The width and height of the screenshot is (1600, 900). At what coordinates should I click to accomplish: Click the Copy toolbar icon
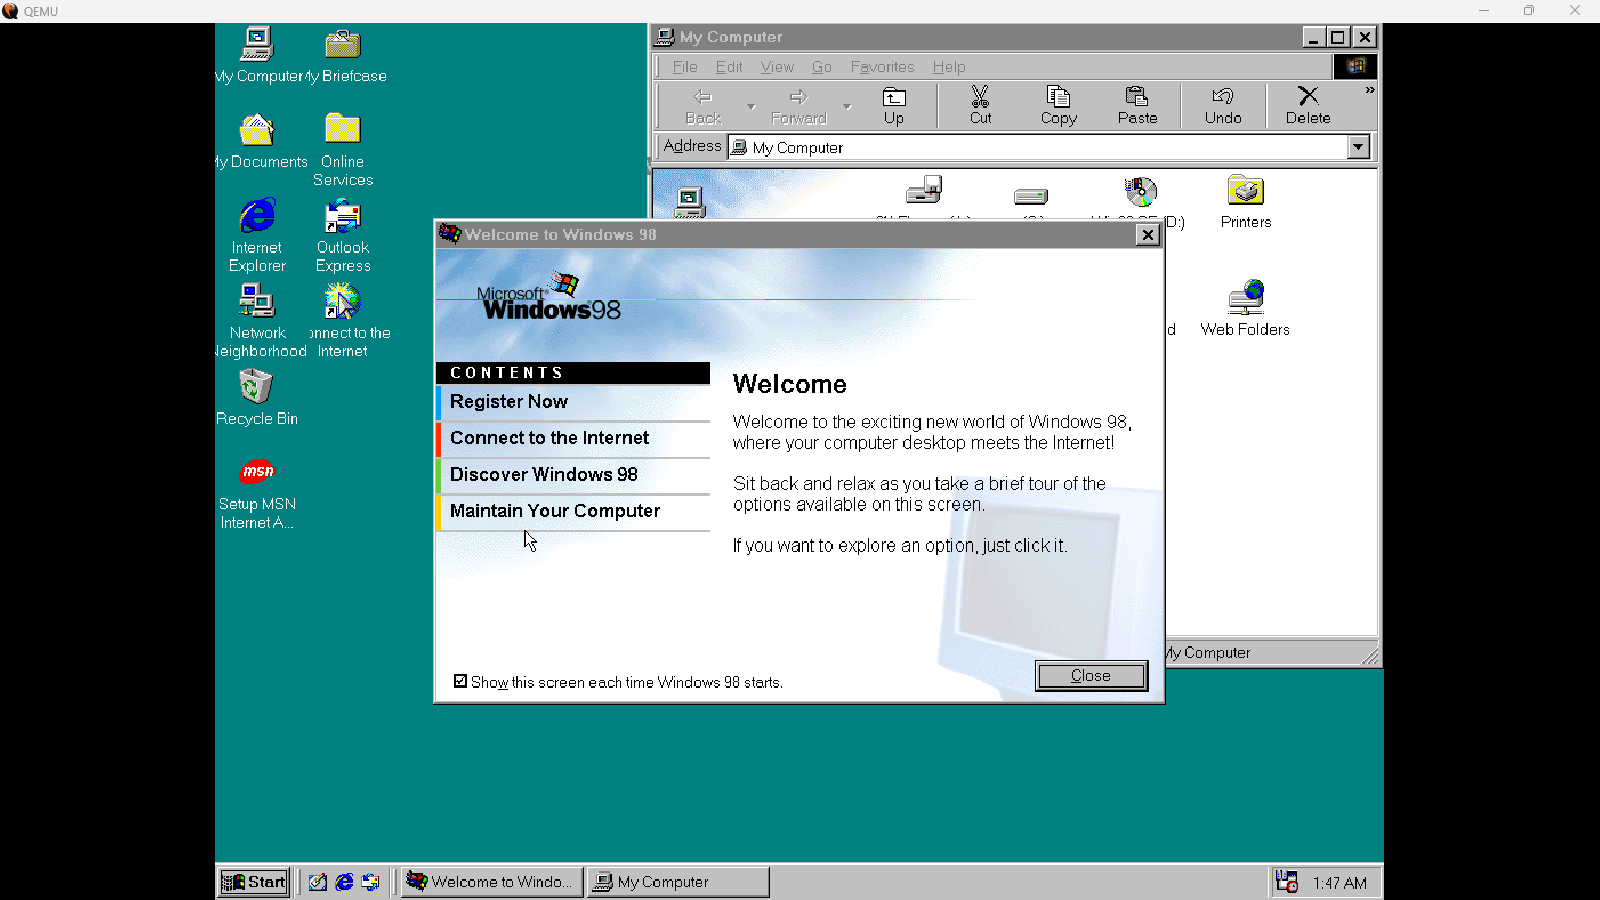coord(1057,105)
